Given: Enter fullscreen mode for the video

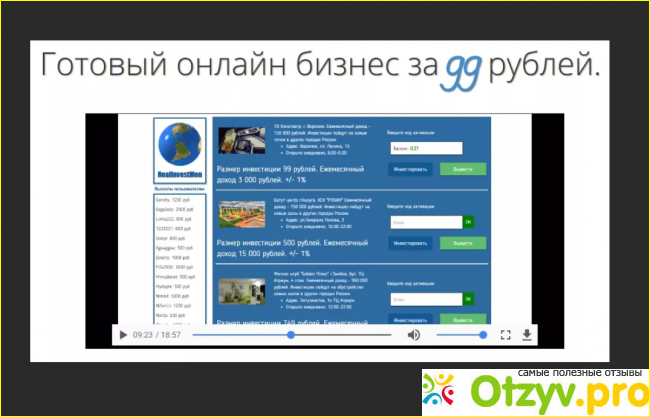Looking at the screenshot, I should [x=505, y=335].
